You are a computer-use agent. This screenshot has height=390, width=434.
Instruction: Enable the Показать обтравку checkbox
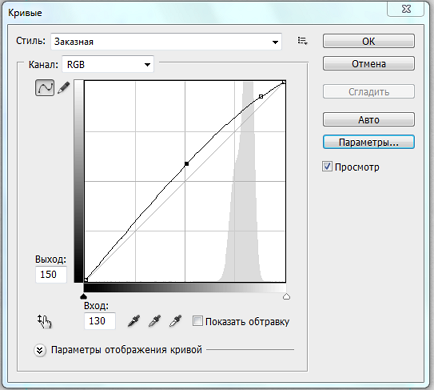197,321
